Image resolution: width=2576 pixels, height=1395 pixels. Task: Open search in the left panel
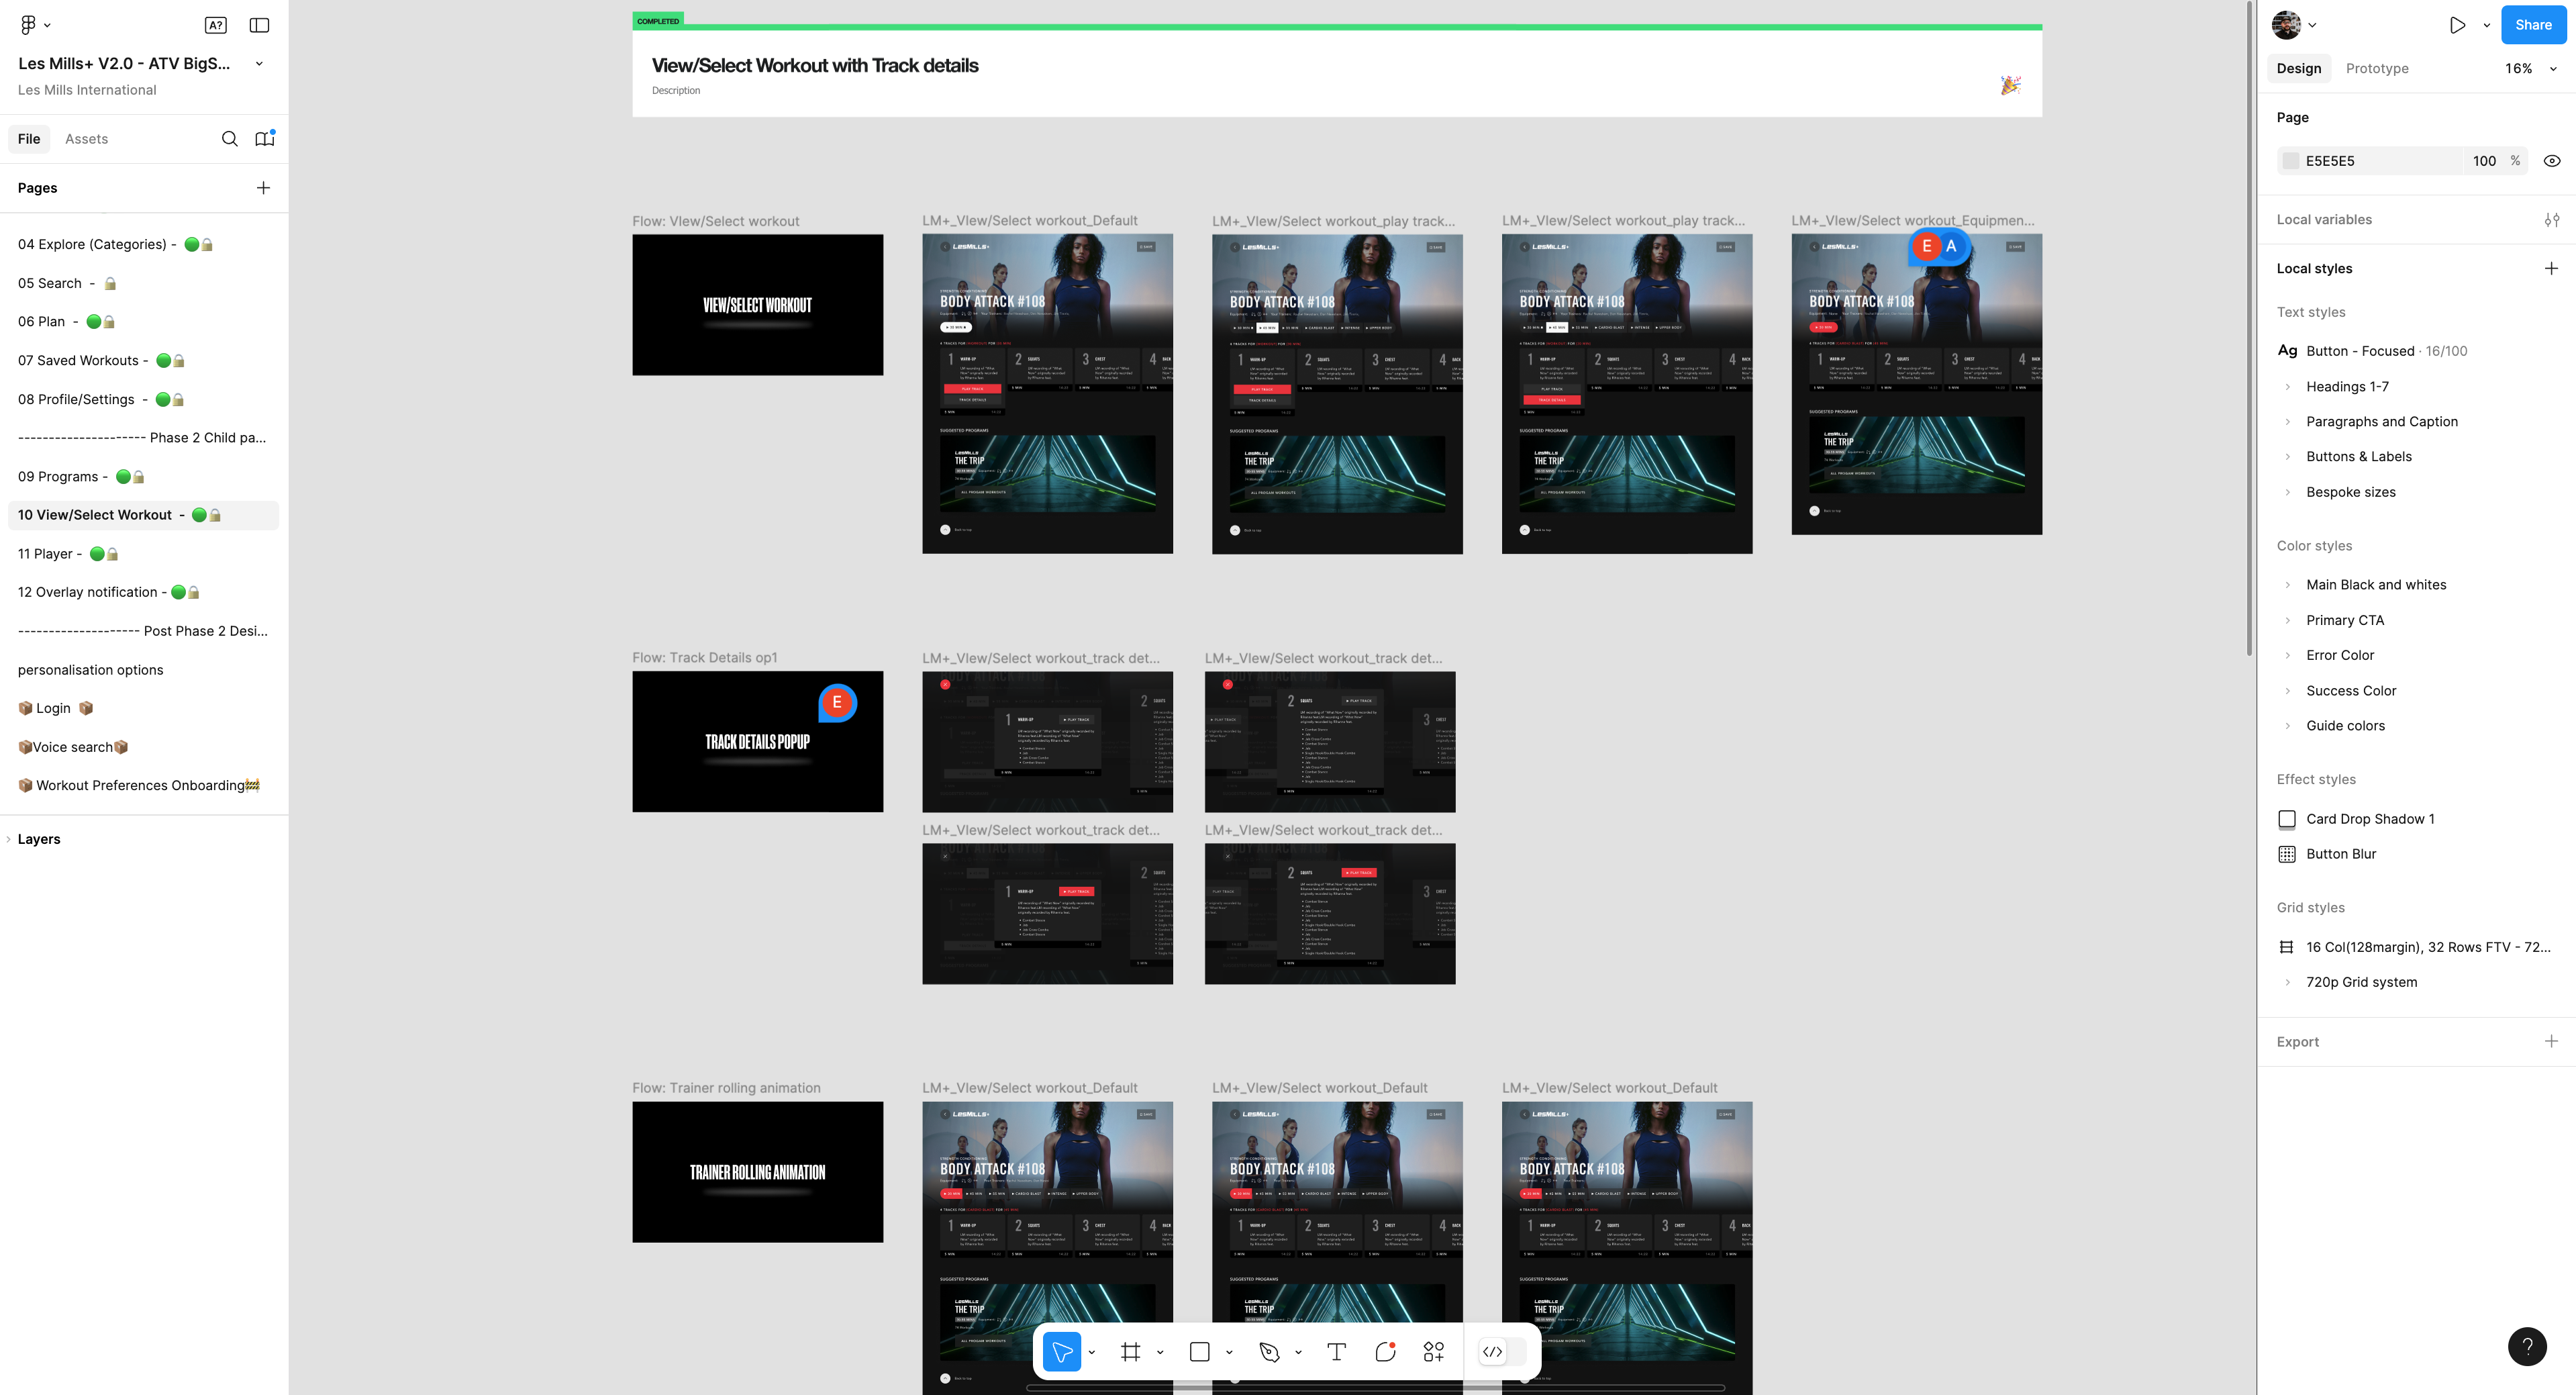[229, 139]
